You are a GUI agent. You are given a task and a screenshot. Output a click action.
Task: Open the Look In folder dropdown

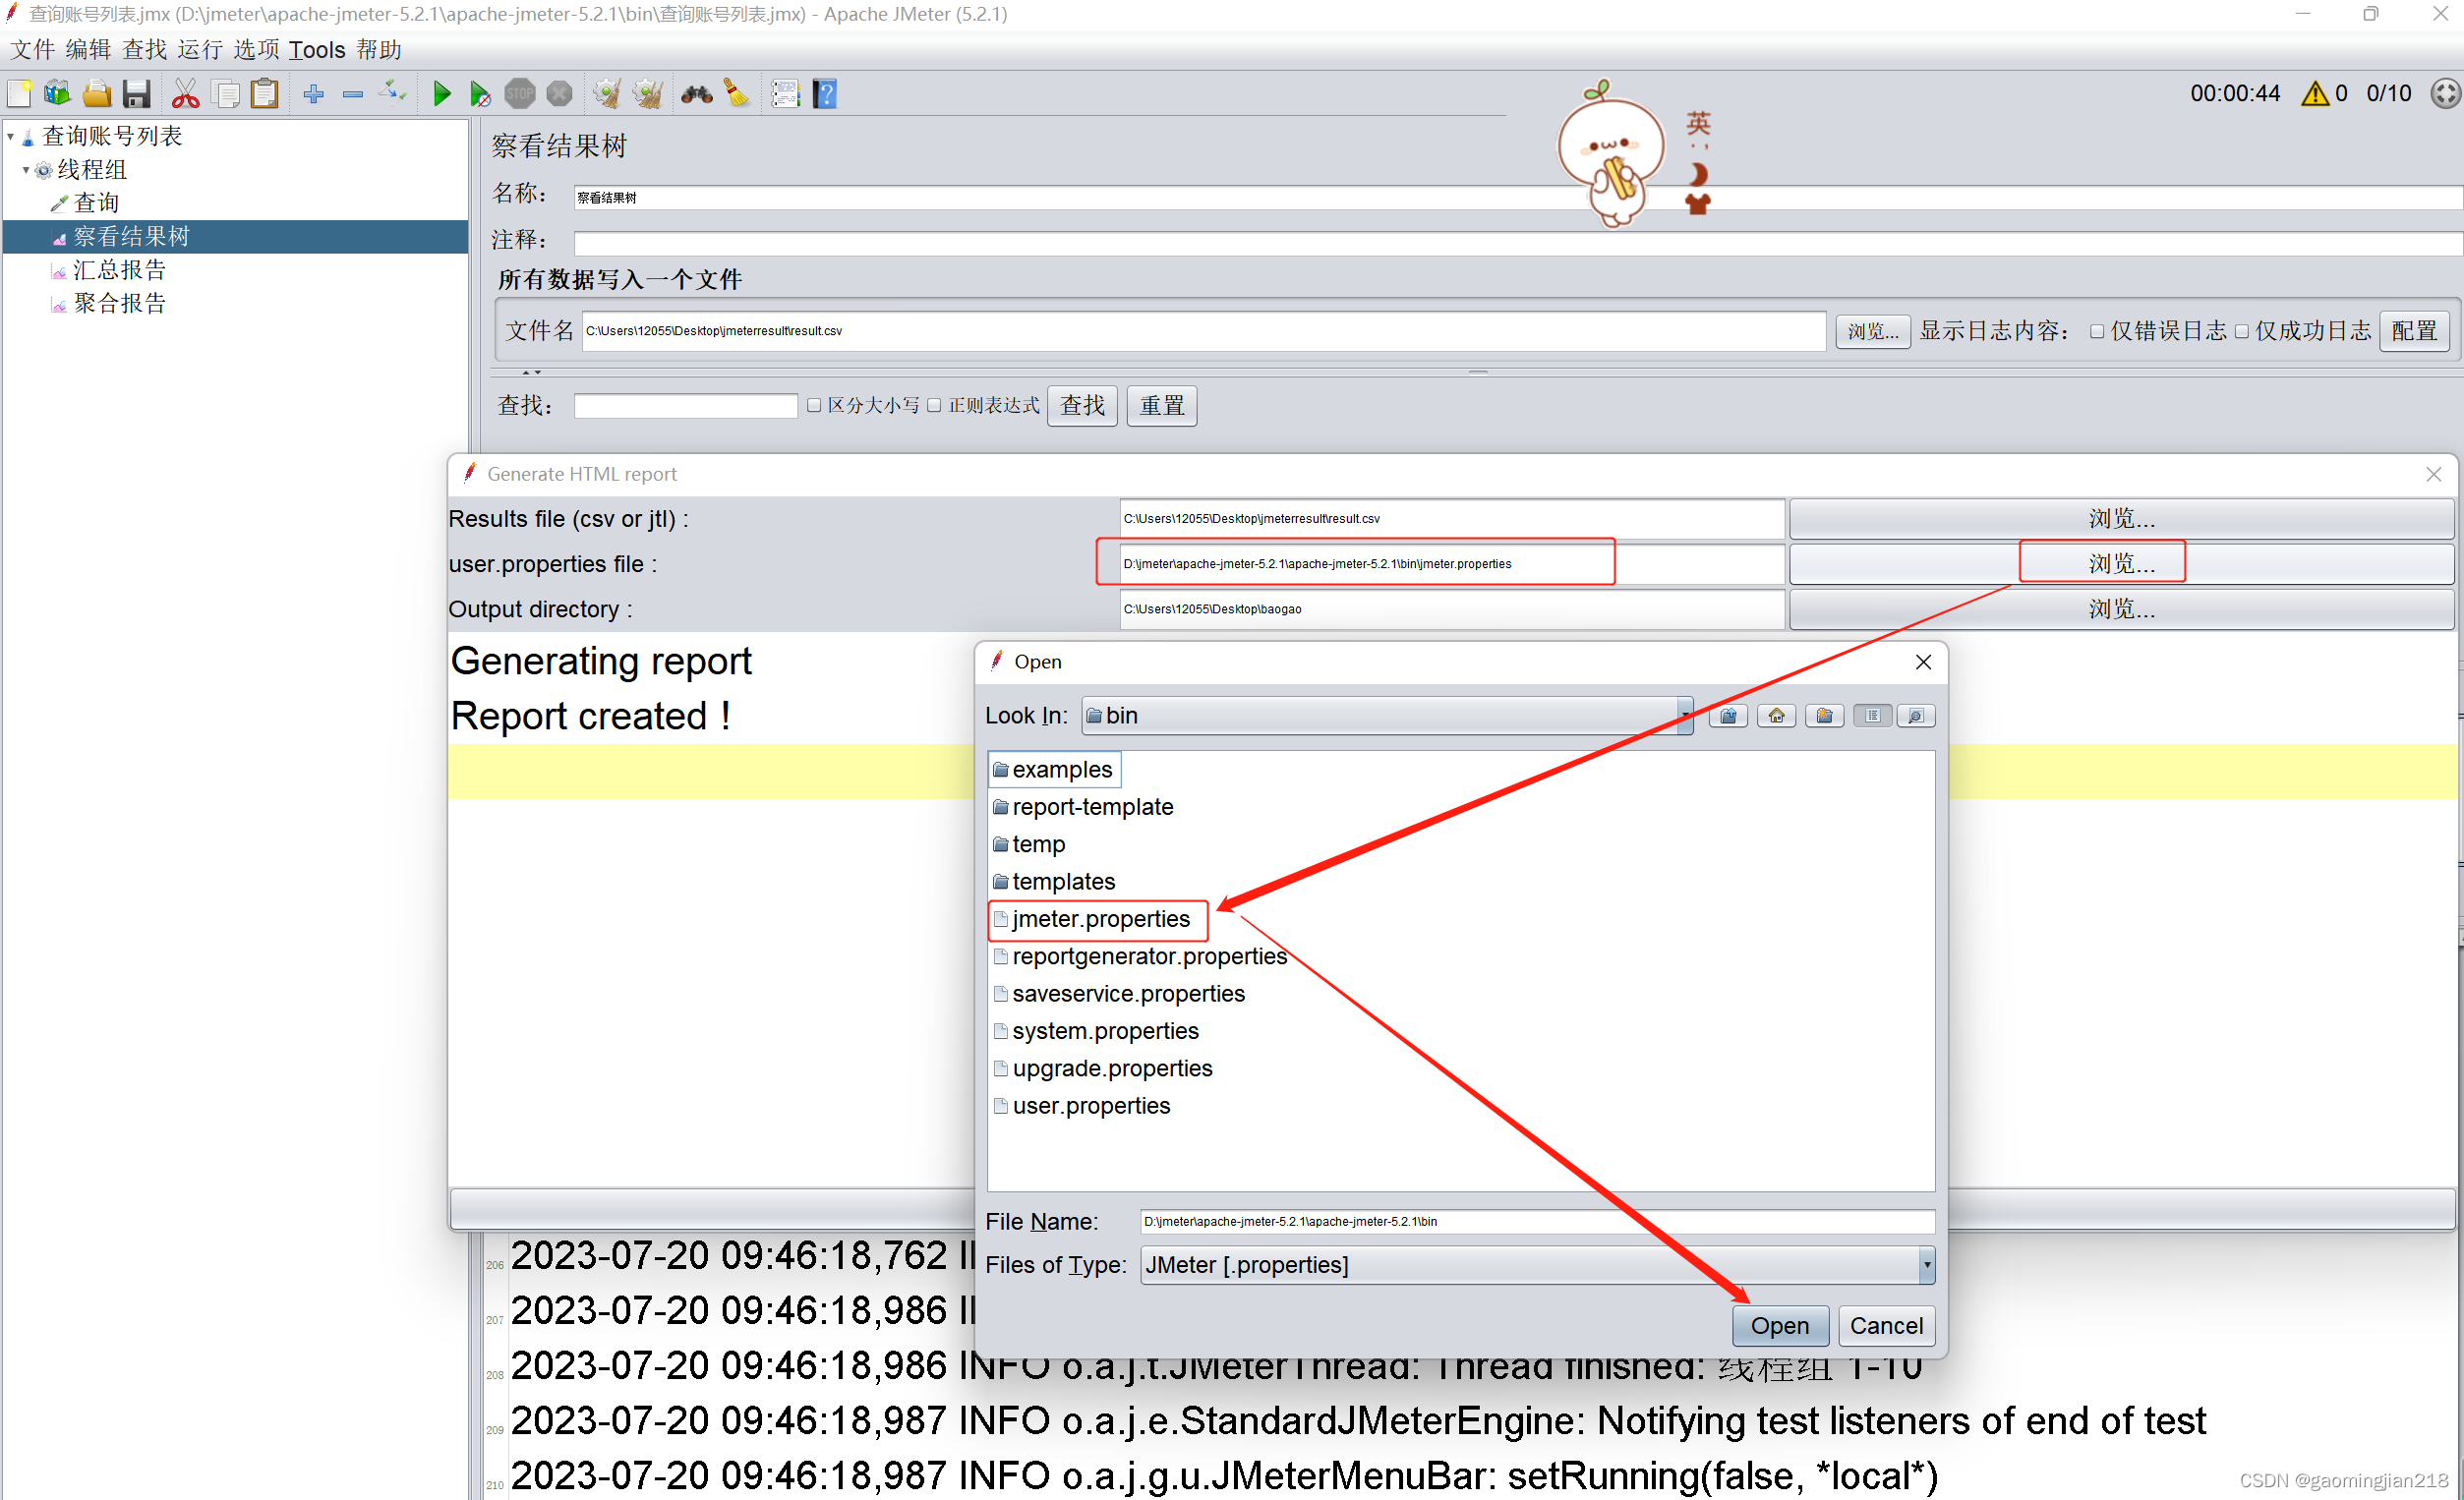[1685, 716]
